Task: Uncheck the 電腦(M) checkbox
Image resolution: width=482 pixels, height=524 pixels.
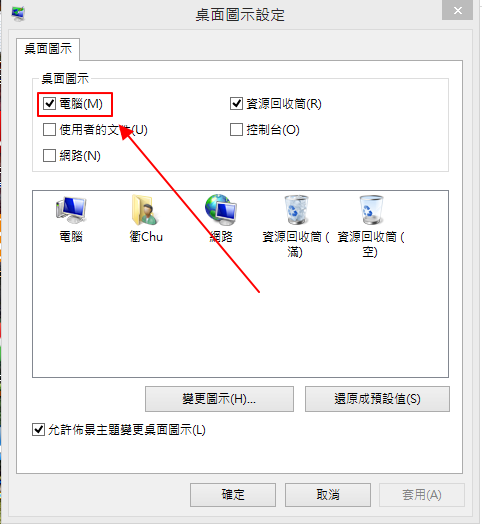Action: click(49, 104)
